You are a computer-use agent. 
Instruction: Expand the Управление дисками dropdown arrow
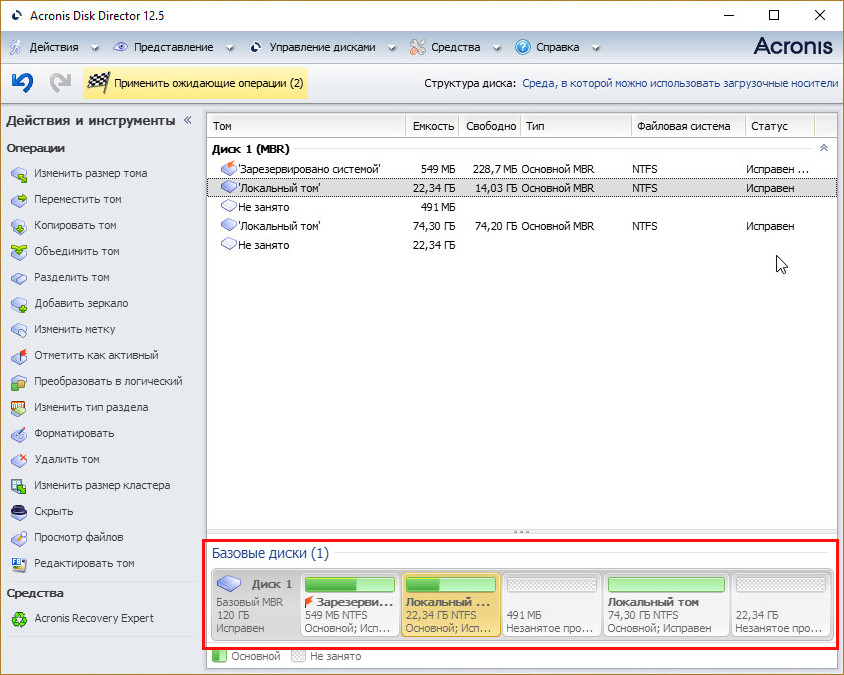click(392, 48)
